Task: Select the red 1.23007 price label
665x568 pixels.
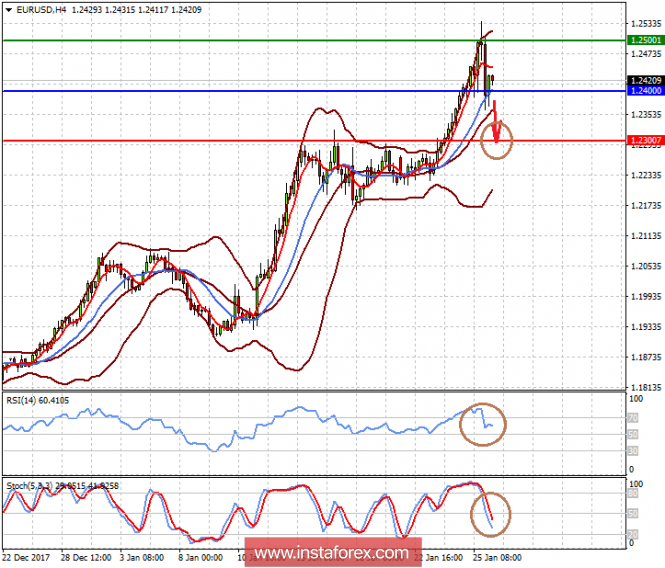Action: point(645,140)
